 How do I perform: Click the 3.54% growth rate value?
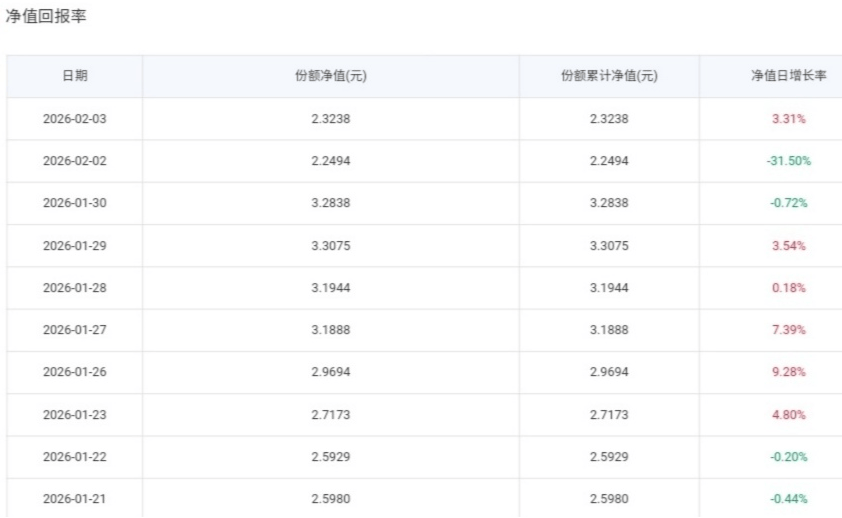tap(789, 246)
